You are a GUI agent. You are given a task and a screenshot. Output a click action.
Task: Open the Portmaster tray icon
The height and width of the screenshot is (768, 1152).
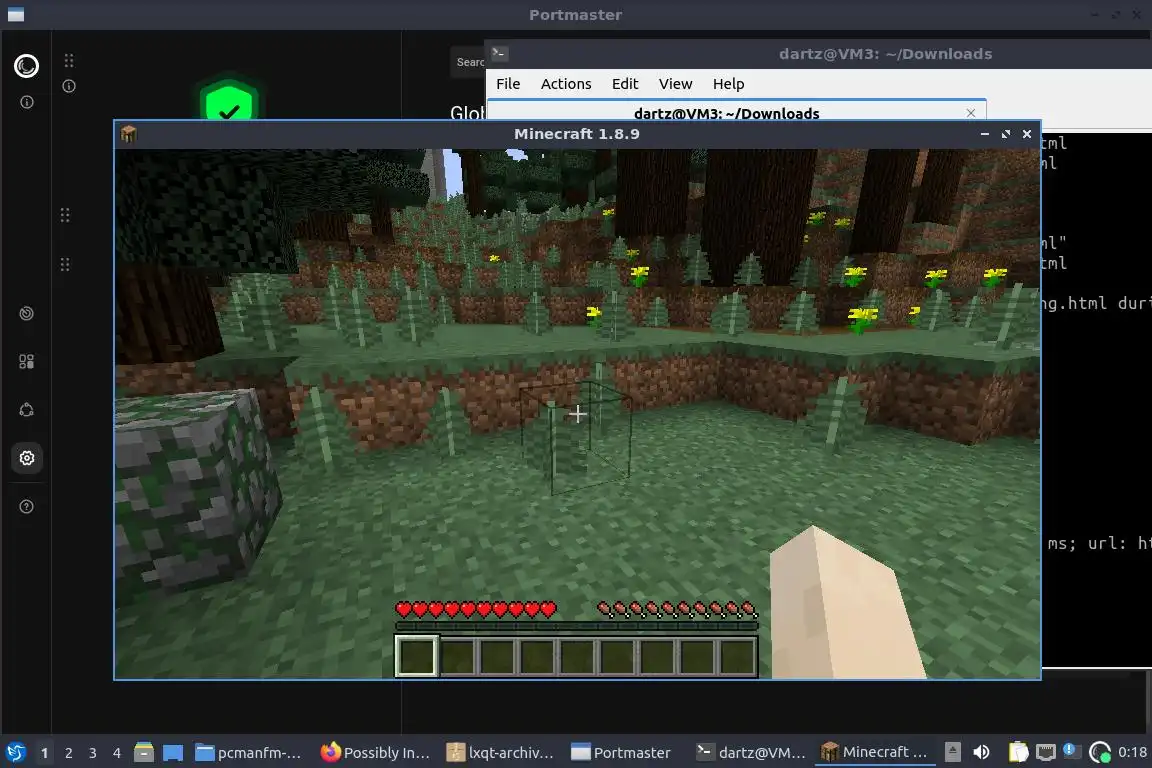pos(1100,752)
